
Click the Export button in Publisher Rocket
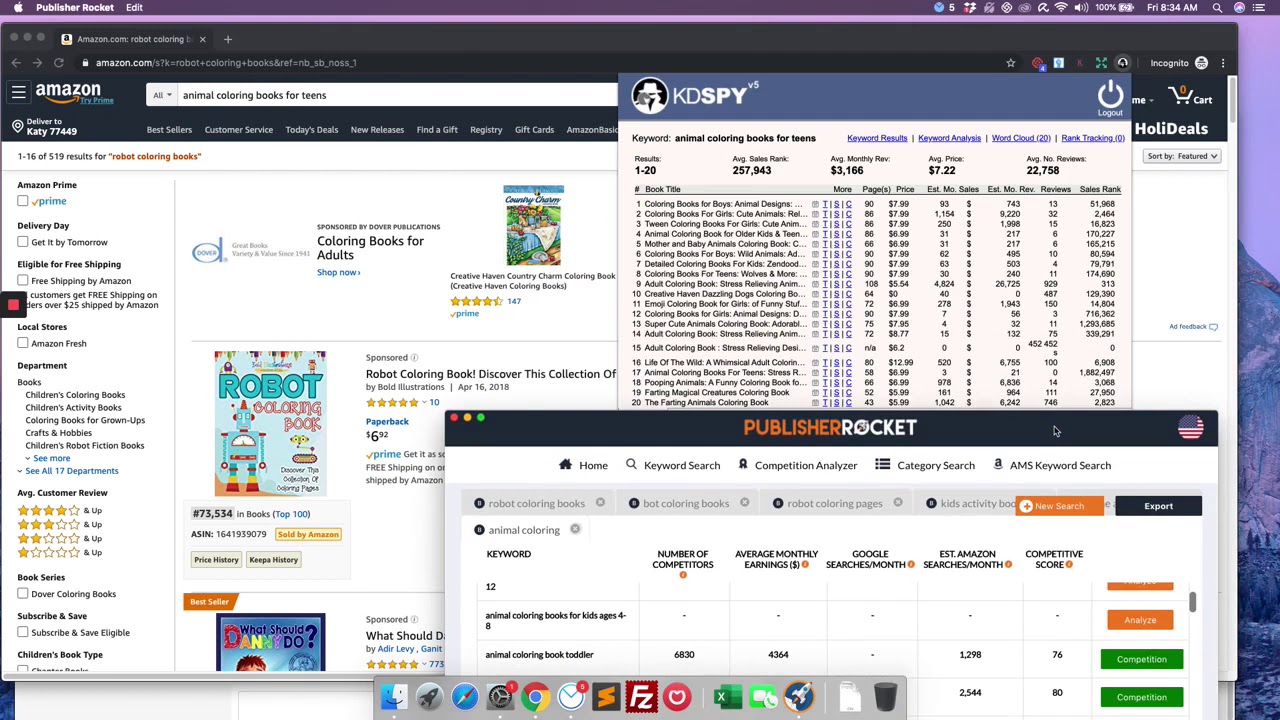(x=1158, y=505)
